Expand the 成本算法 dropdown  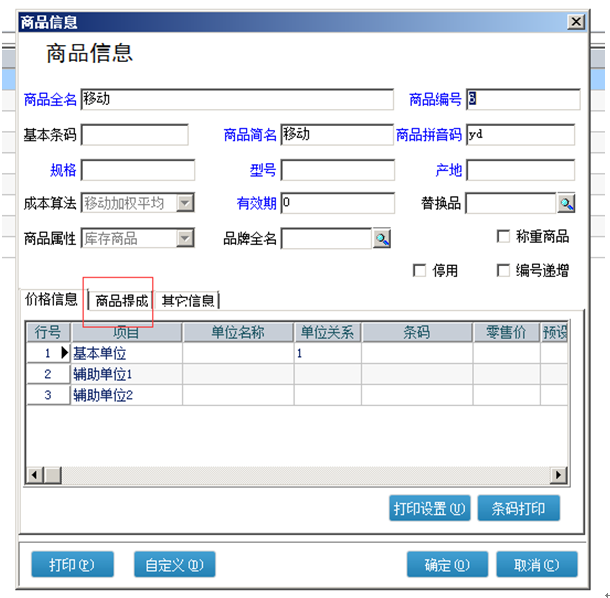point(185,204)
